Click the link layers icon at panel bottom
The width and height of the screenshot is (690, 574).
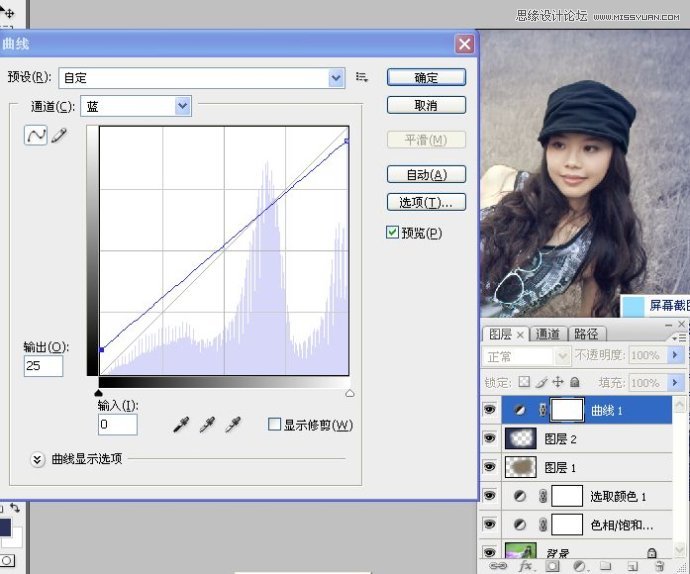(498, 566)
